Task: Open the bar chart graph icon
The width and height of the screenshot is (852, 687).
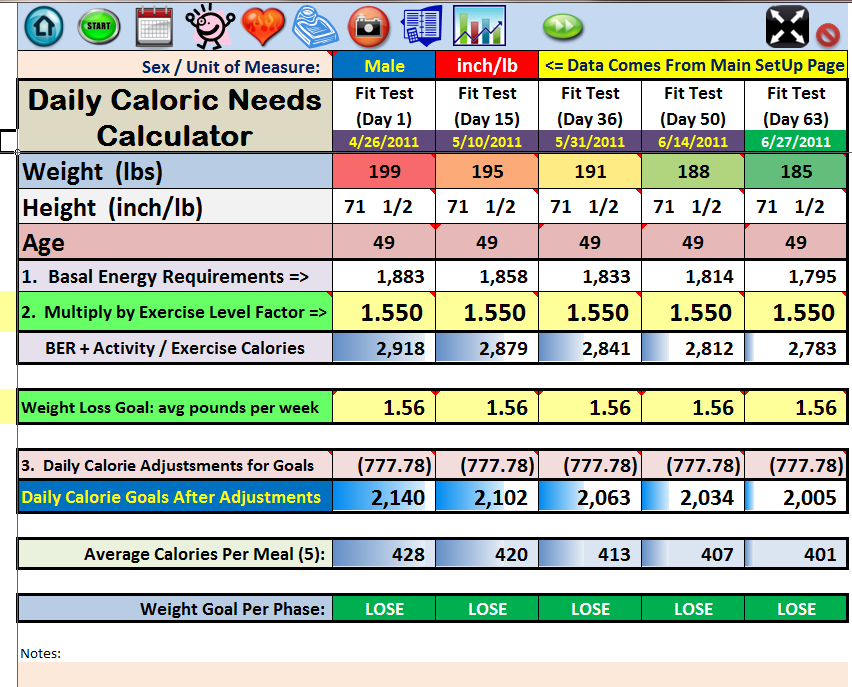Action: pyautogui.click(x=479, y=26)
